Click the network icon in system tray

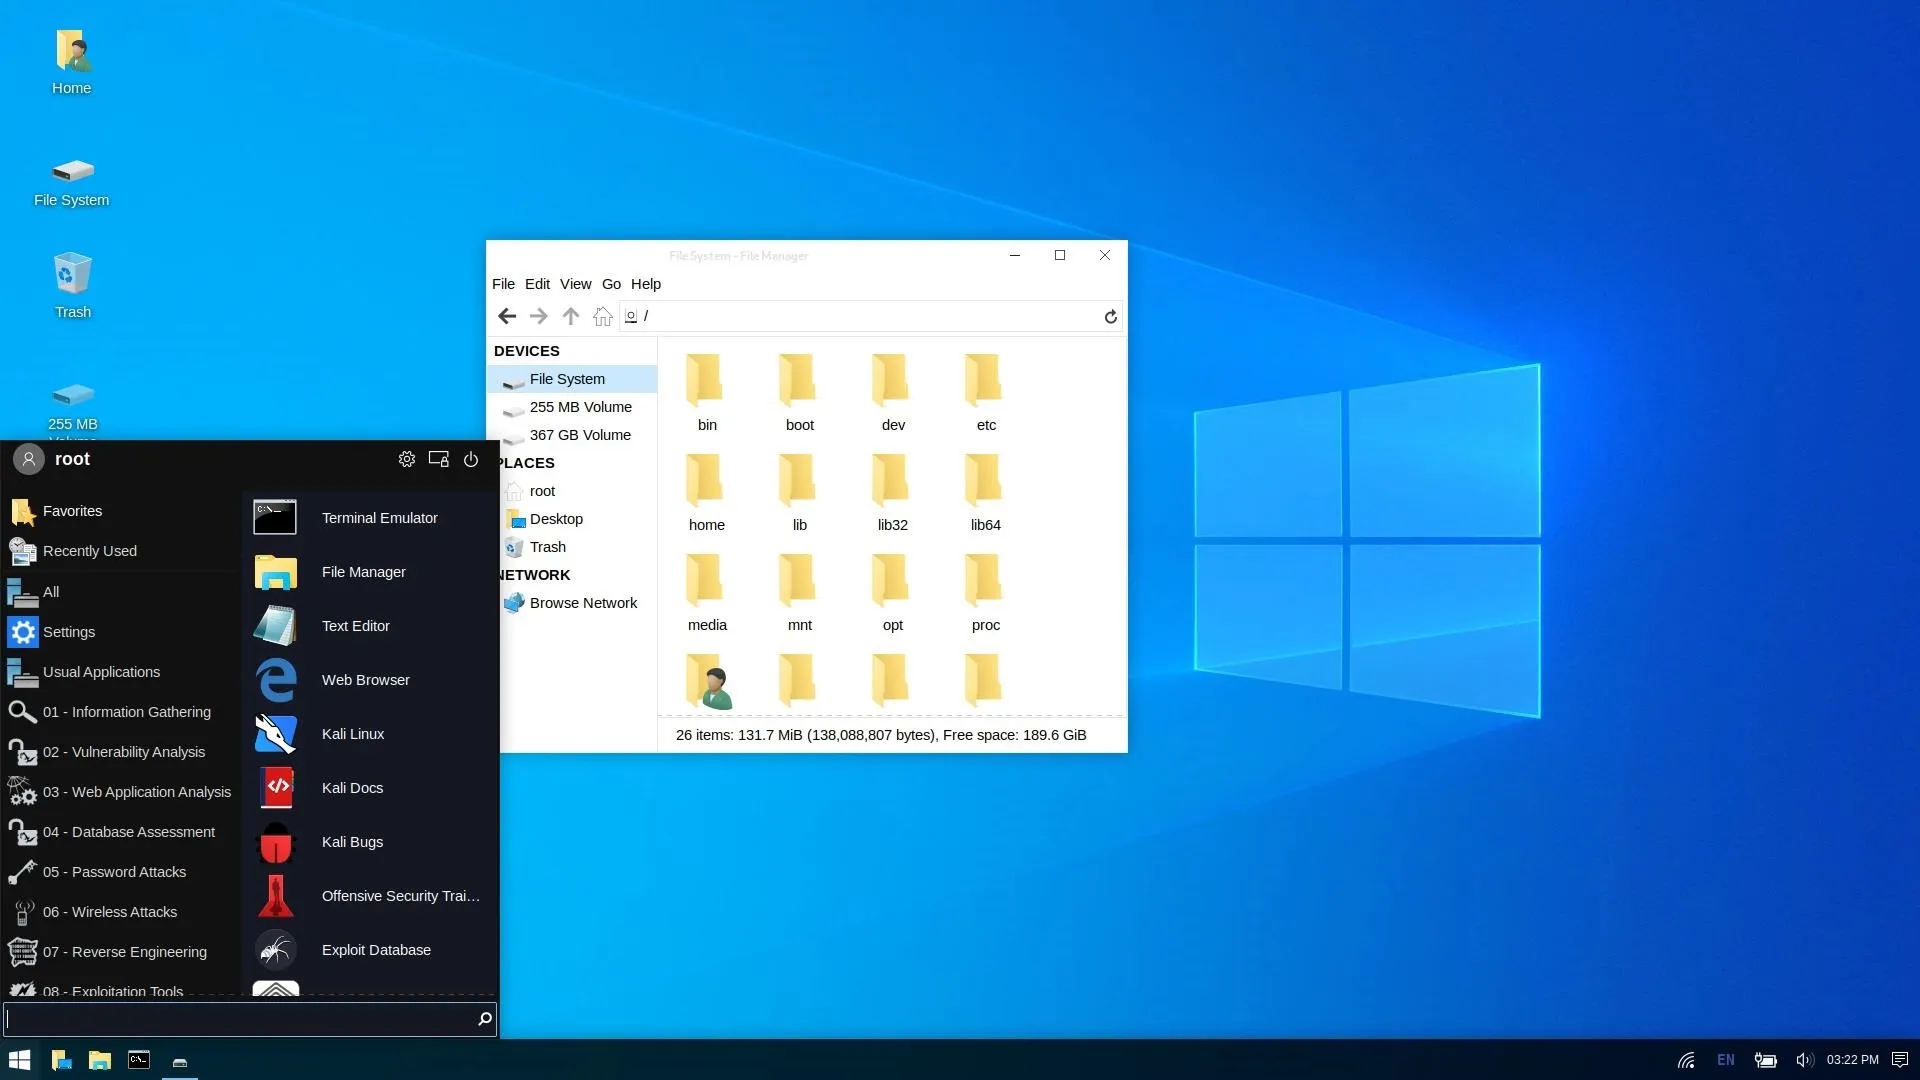point(1686,1060)
